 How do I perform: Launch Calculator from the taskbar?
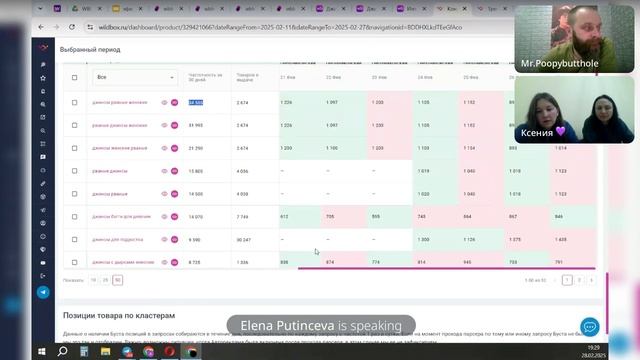click(x=84, y=351)
